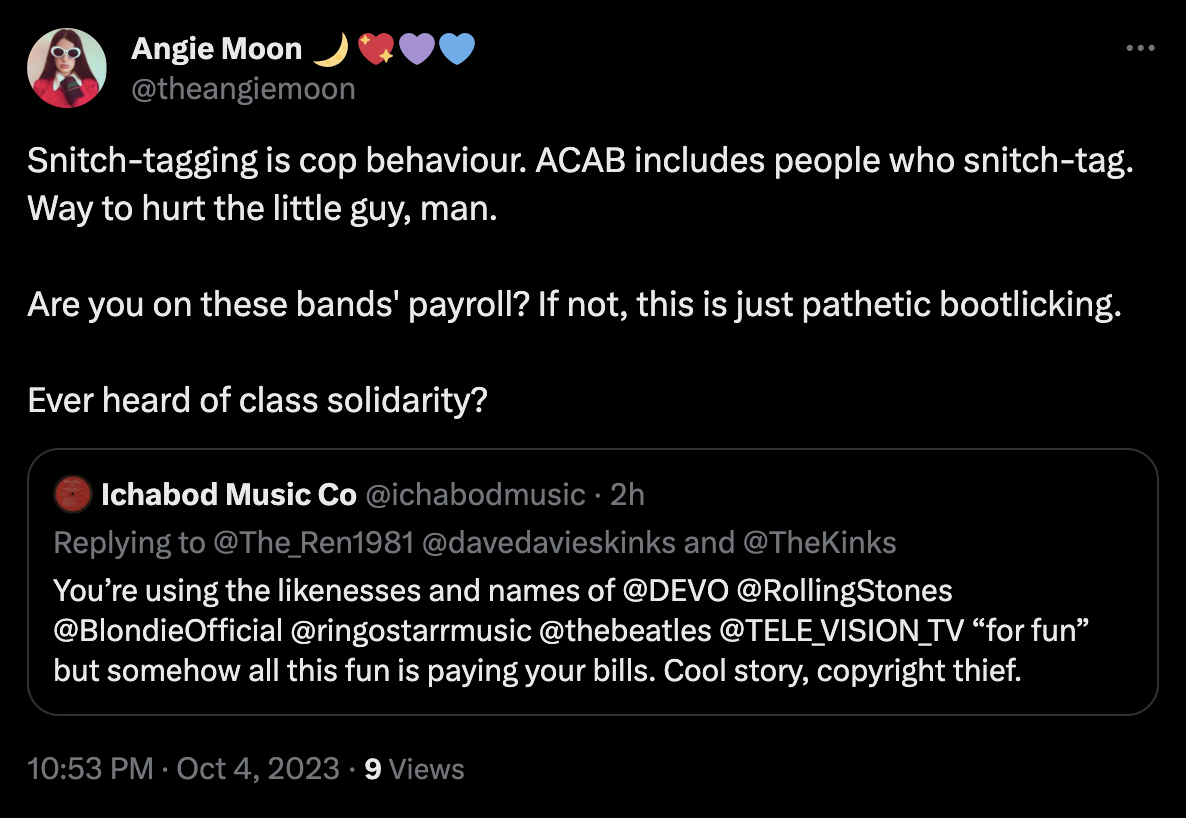Open the three-dot more options menu
The image size is (1186, 818).
pos(1140,48)
